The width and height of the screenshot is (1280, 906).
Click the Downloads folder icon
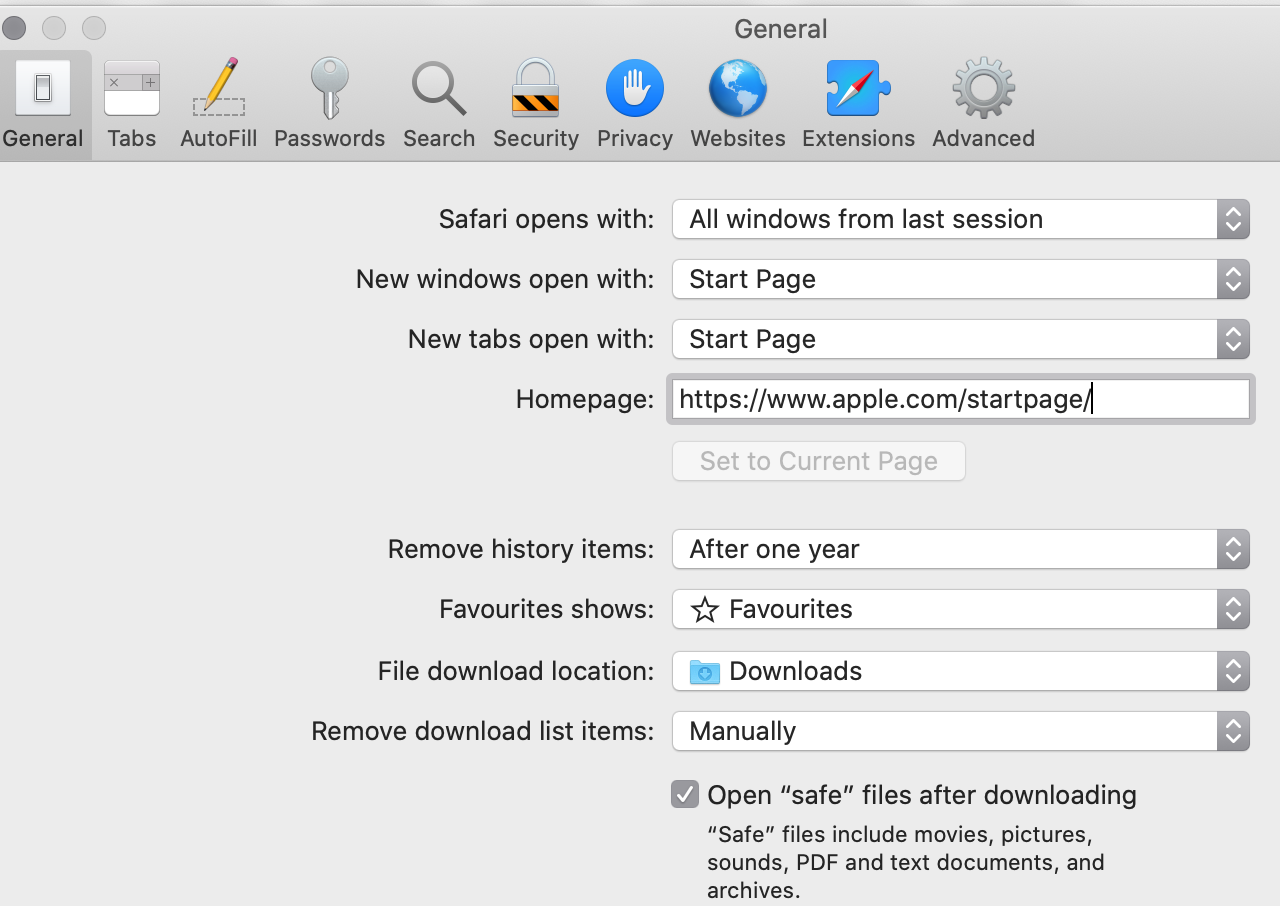tap(705, 671)
